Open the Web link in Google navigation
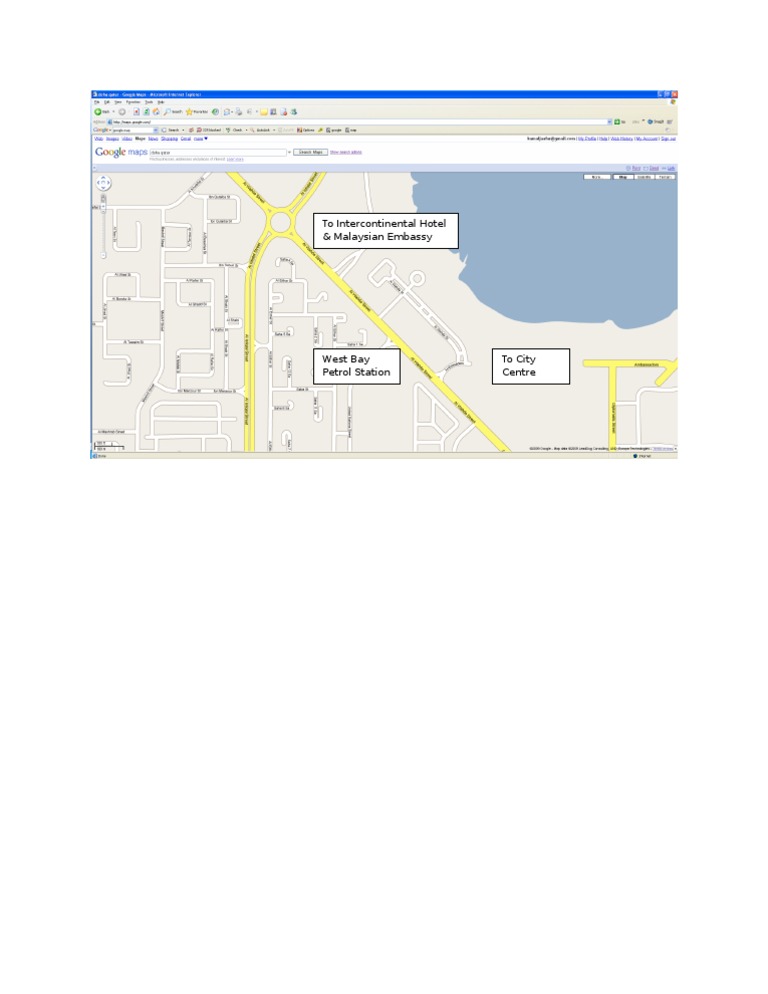 click(x=98, y=139)
